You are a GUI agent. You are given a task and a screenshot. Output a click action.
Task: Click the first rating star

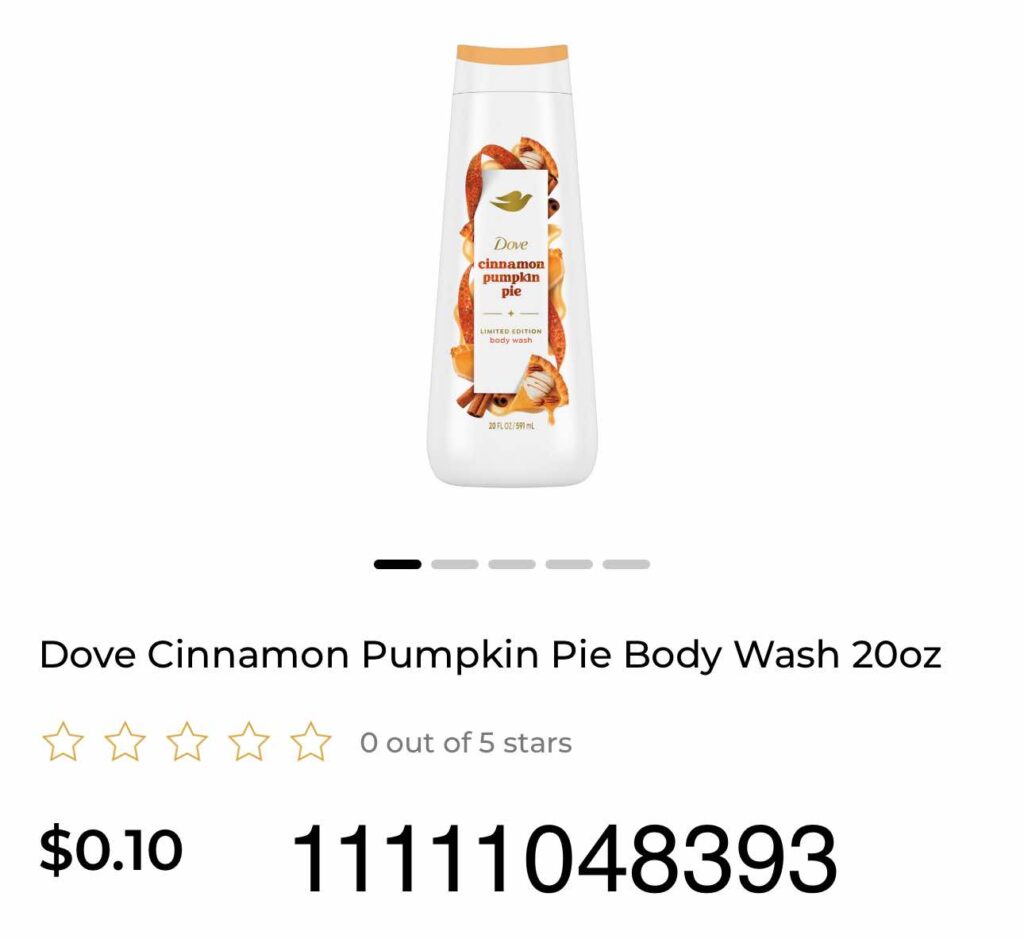[63, 742]
